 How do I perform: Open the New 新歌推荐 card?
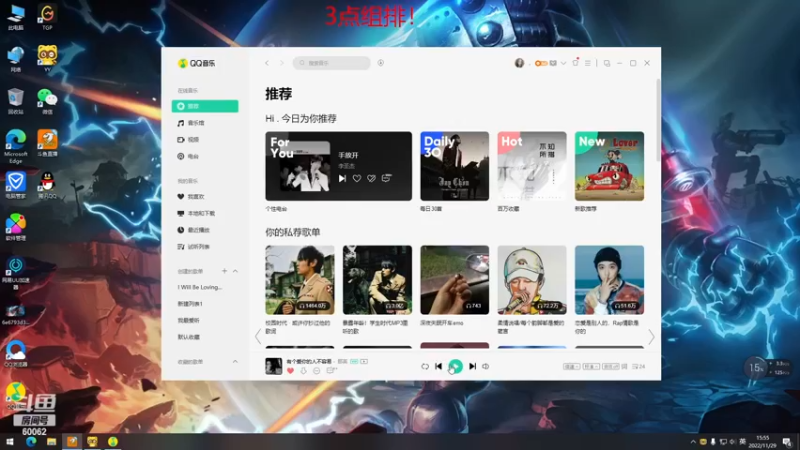[x=609, y=166]
